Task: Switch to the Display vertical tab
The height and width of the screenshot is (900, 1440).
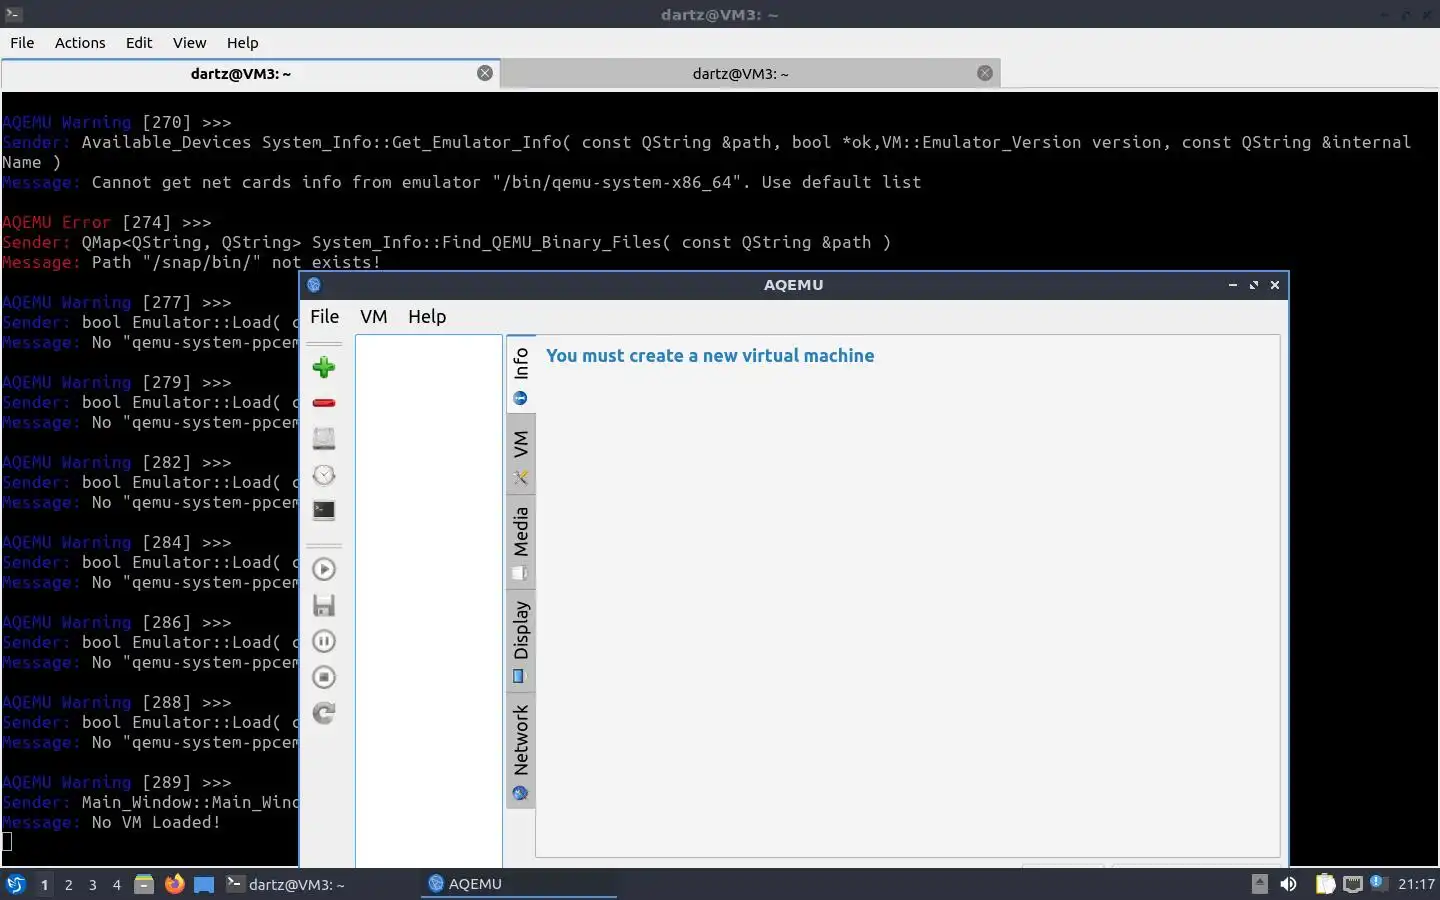Action: (x=520, y=640)
